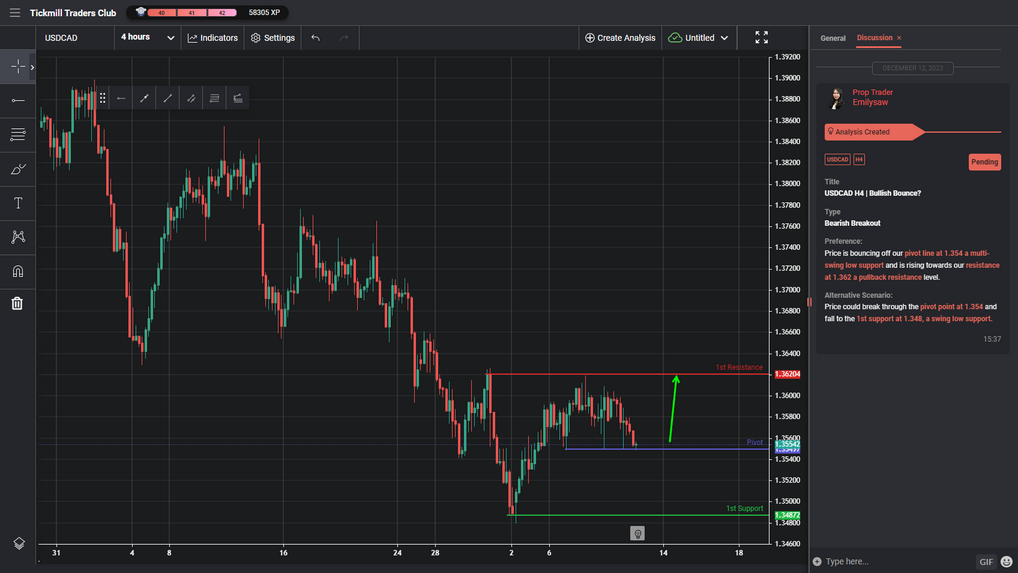Click the current price label 1.35542
The width and height of the screenshot is (1018, 573).
point(788,444)
